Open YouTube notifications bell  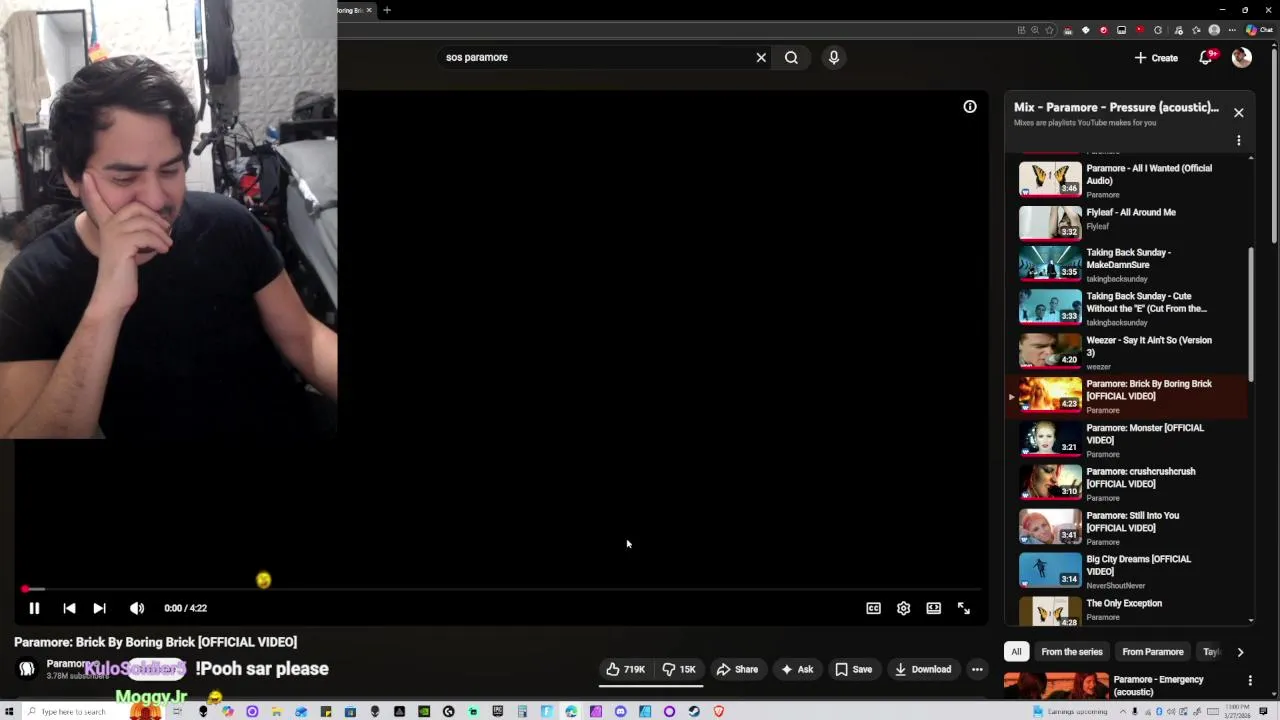click(x=1206, y=58)
